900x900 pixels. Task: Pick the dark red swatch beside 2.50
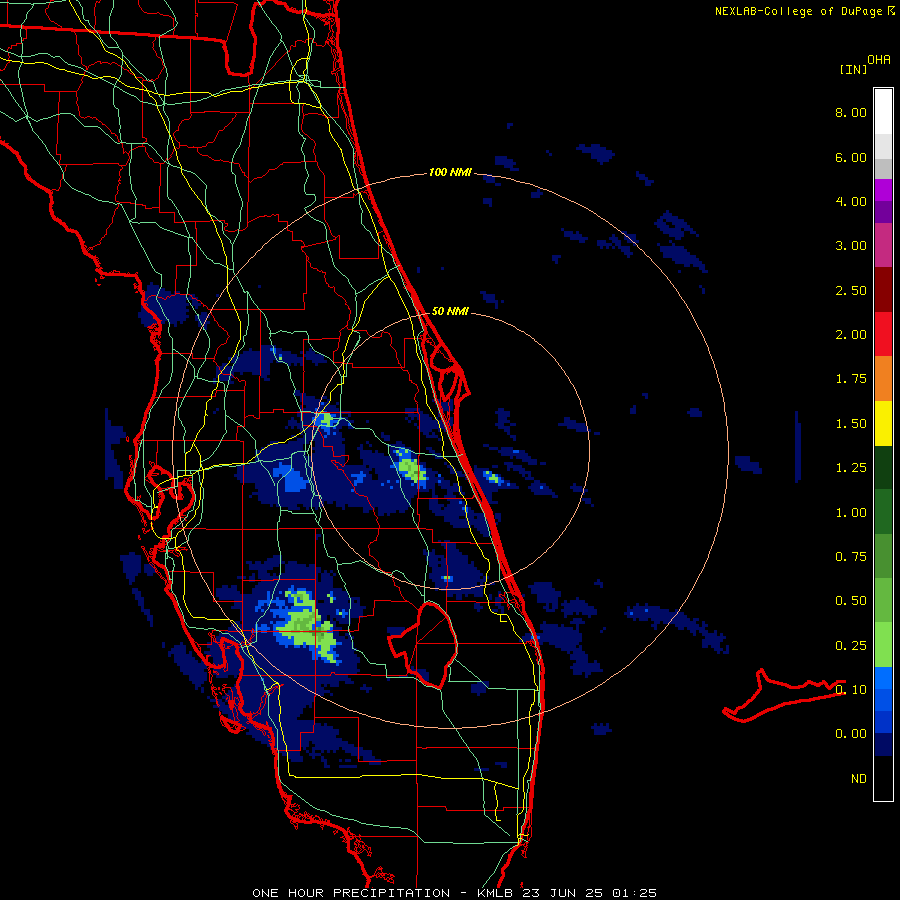click(x=883, y=290)
